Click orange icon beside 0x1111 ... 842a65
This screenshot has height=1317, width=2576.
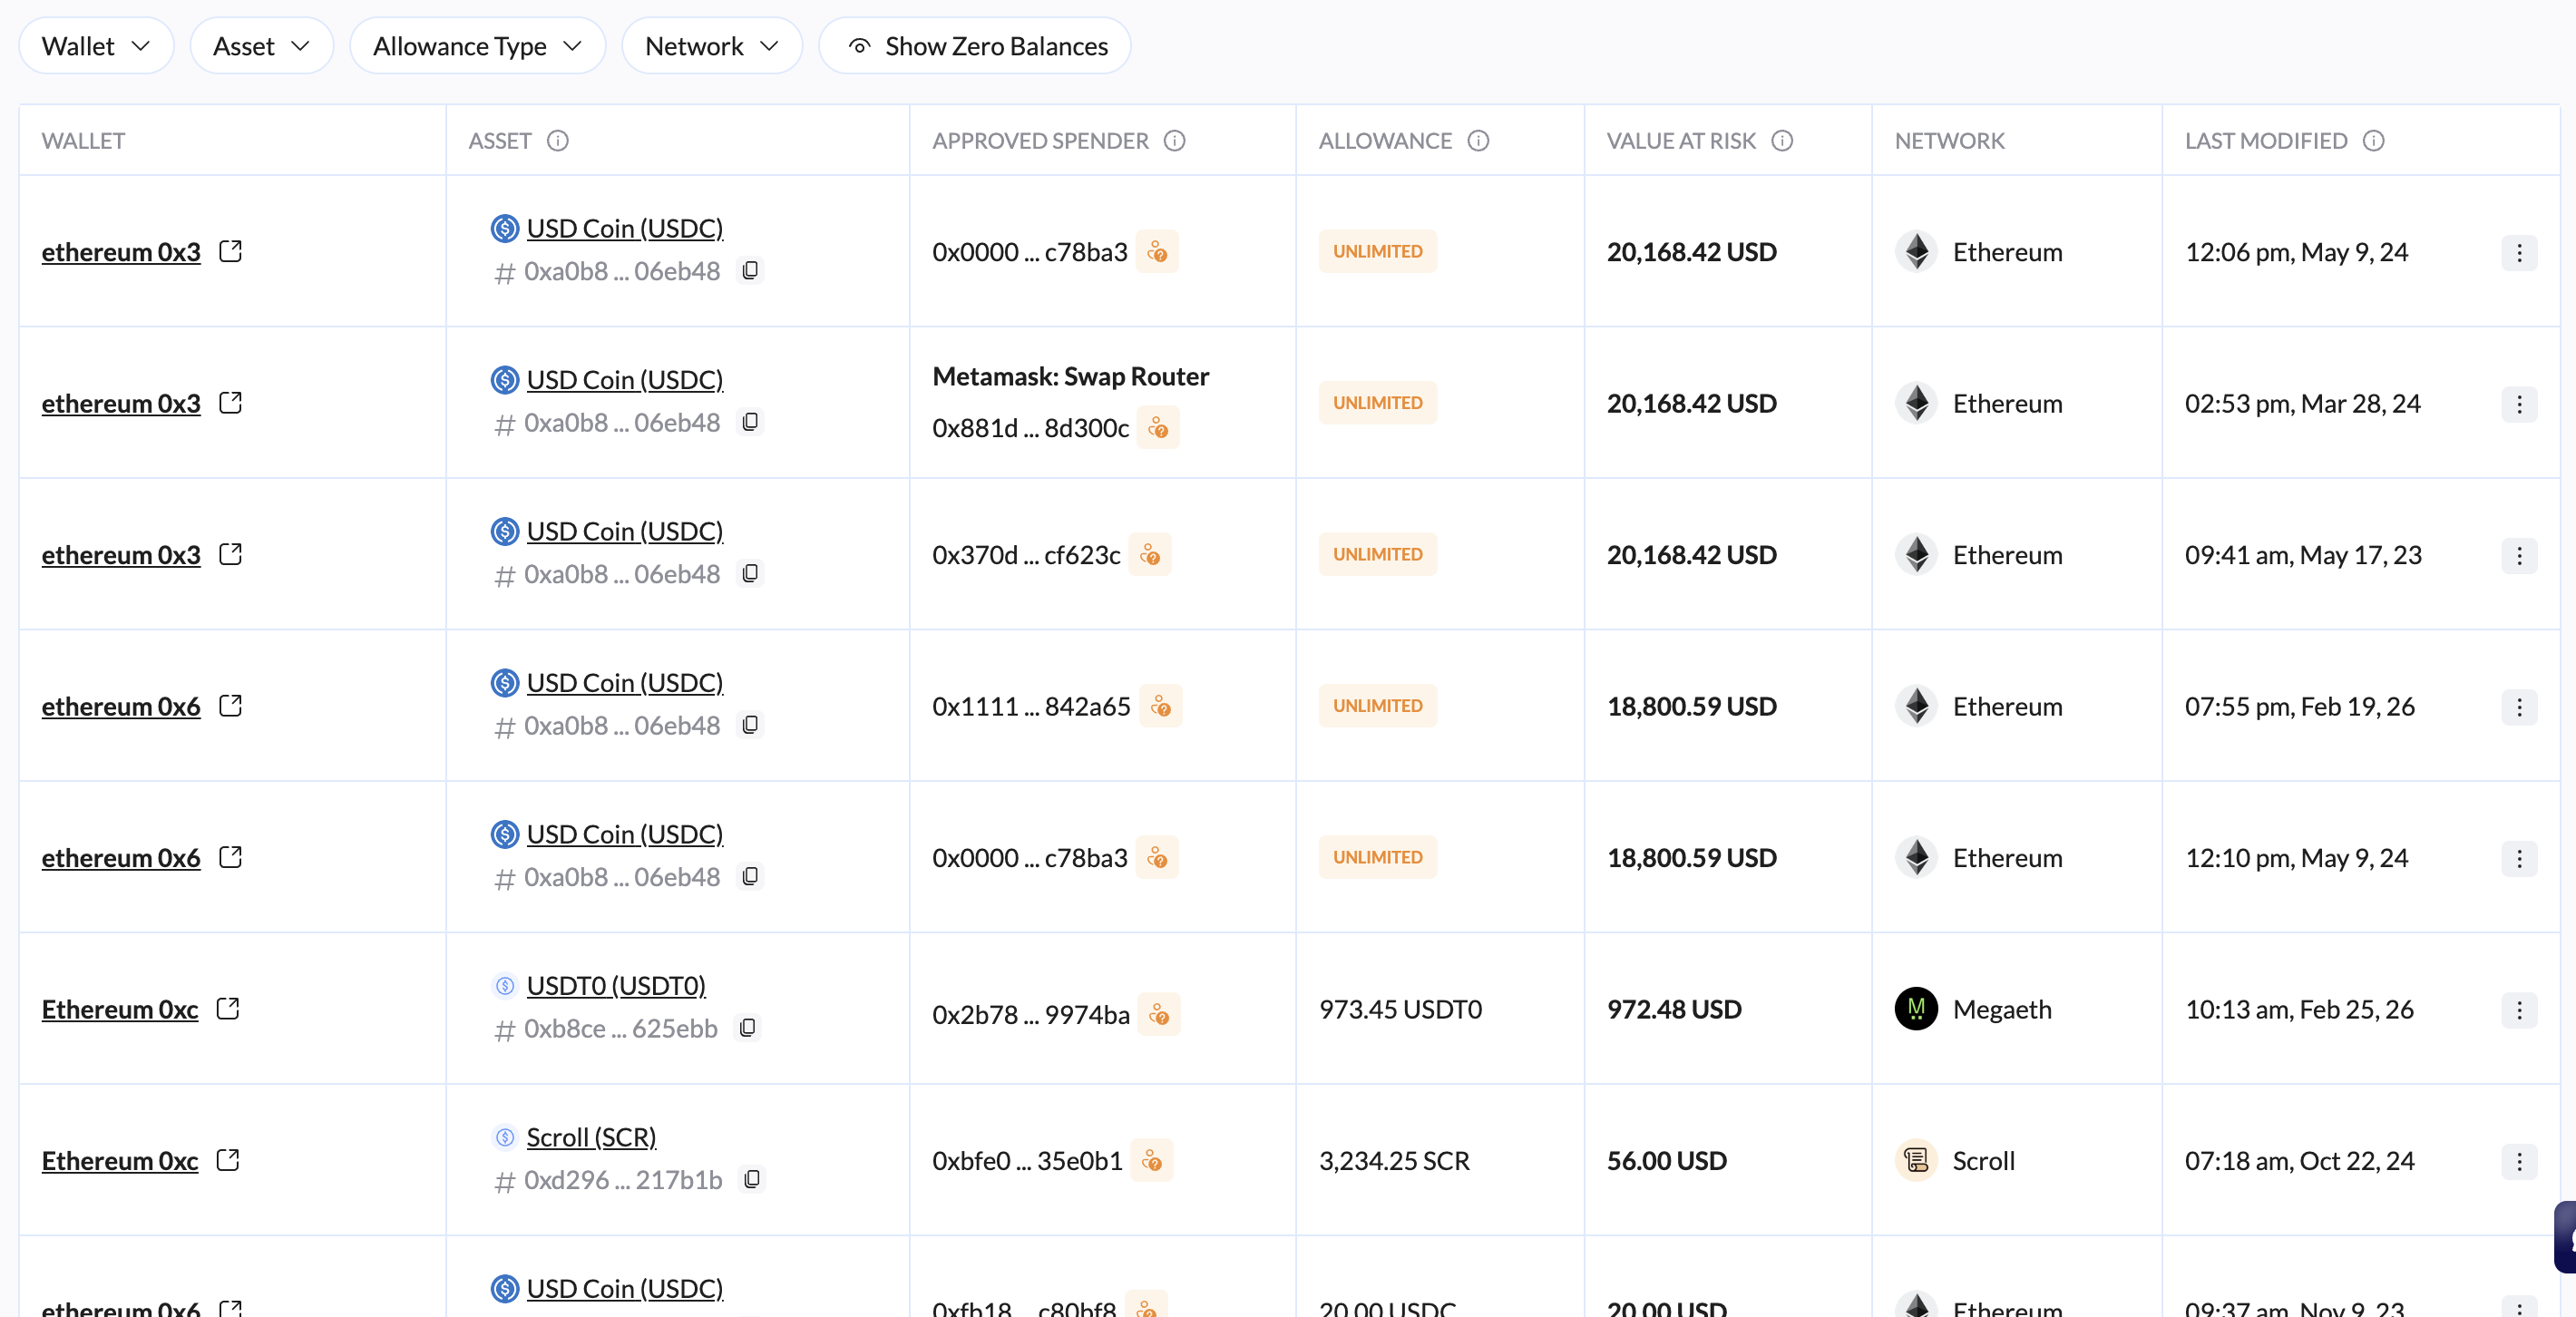click(x=1161, y=706)
